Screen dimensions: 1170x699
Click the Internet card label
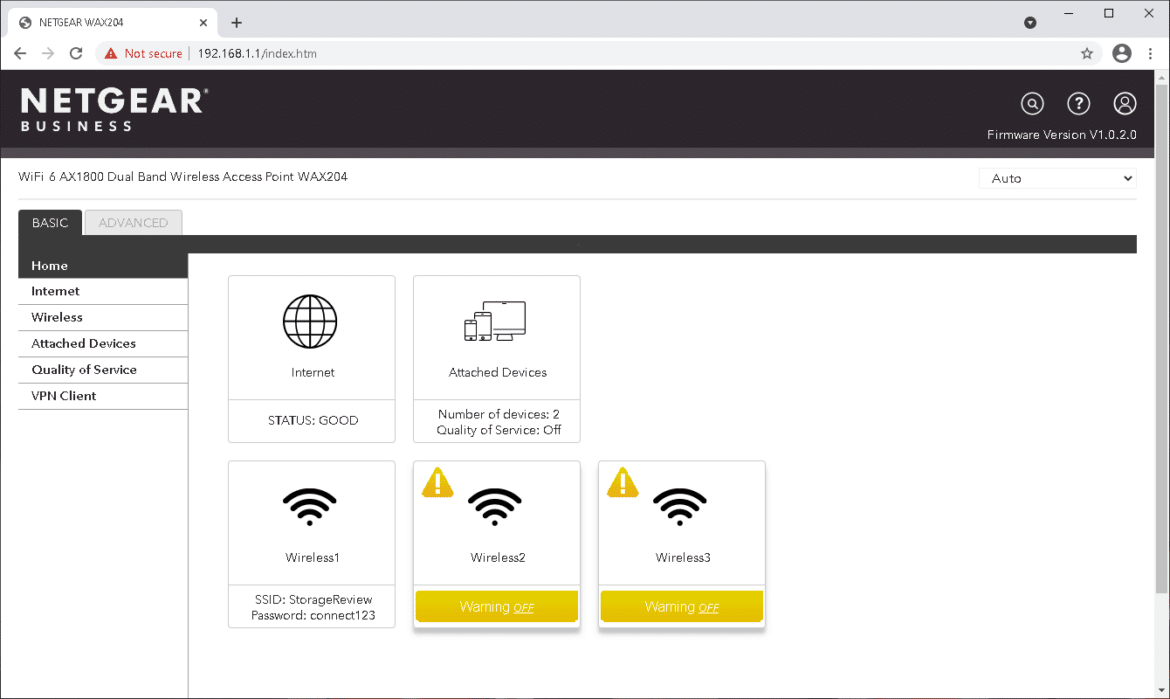(x=313, y=372)
